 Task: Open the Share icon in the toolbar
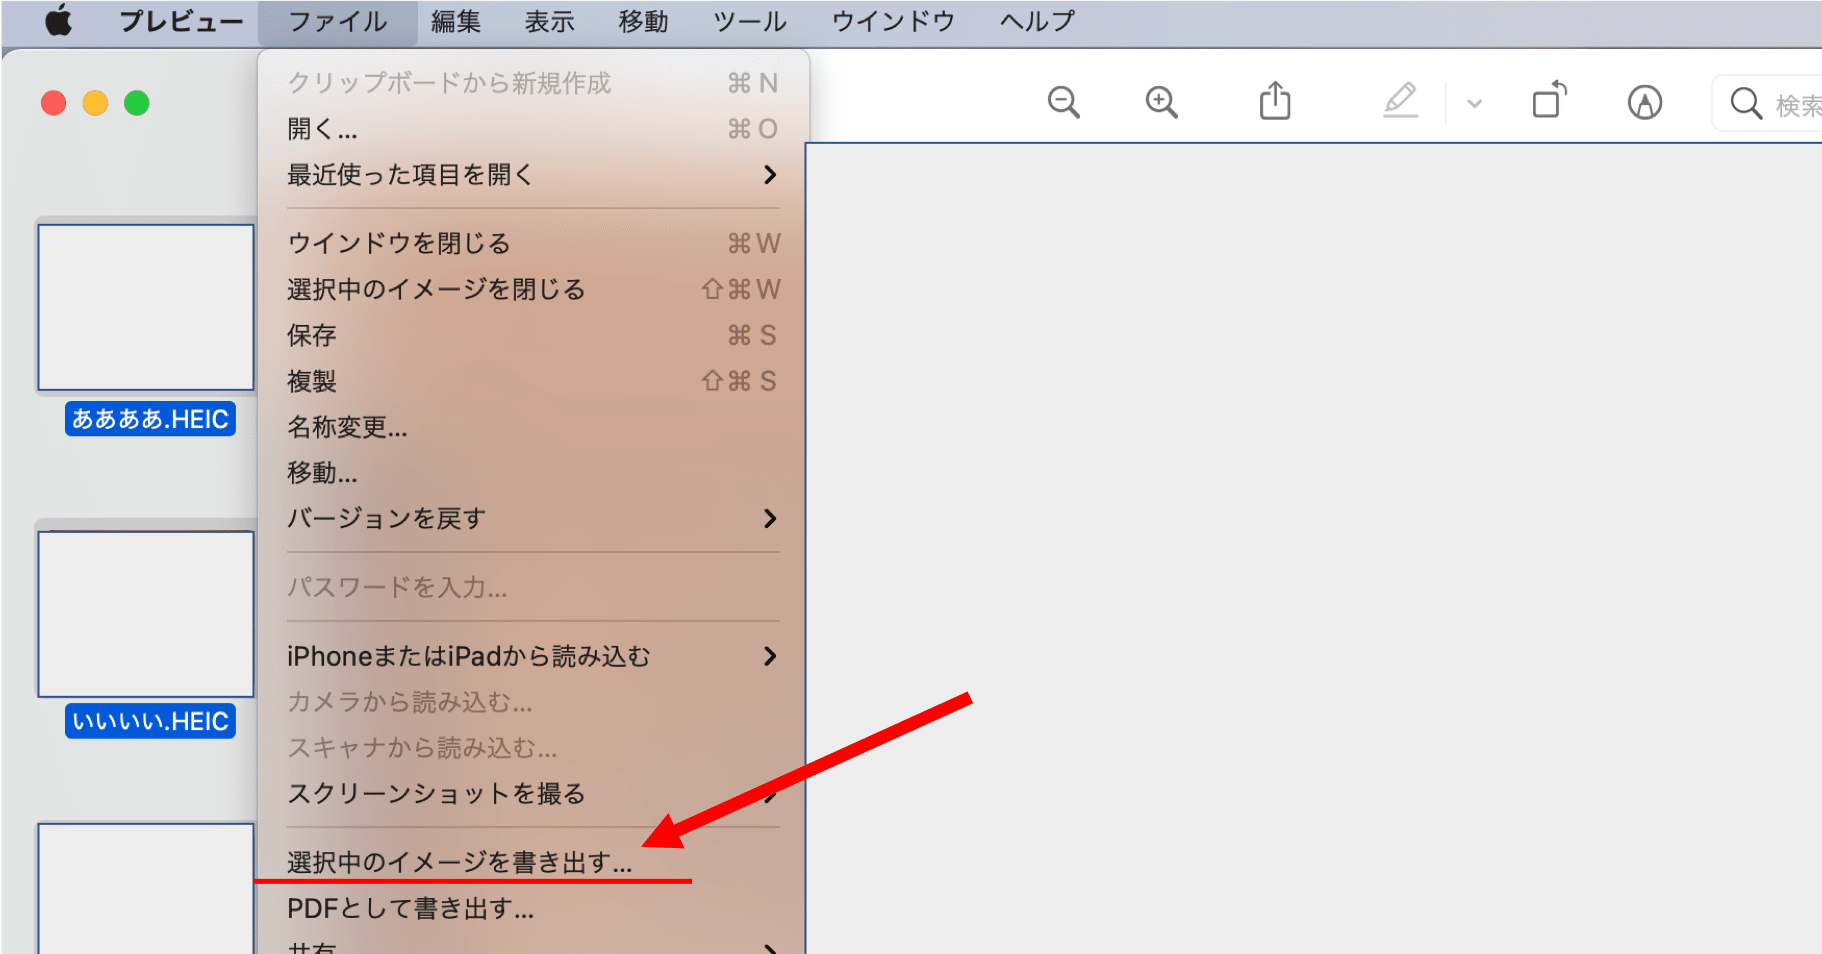tap(1273, 101)
